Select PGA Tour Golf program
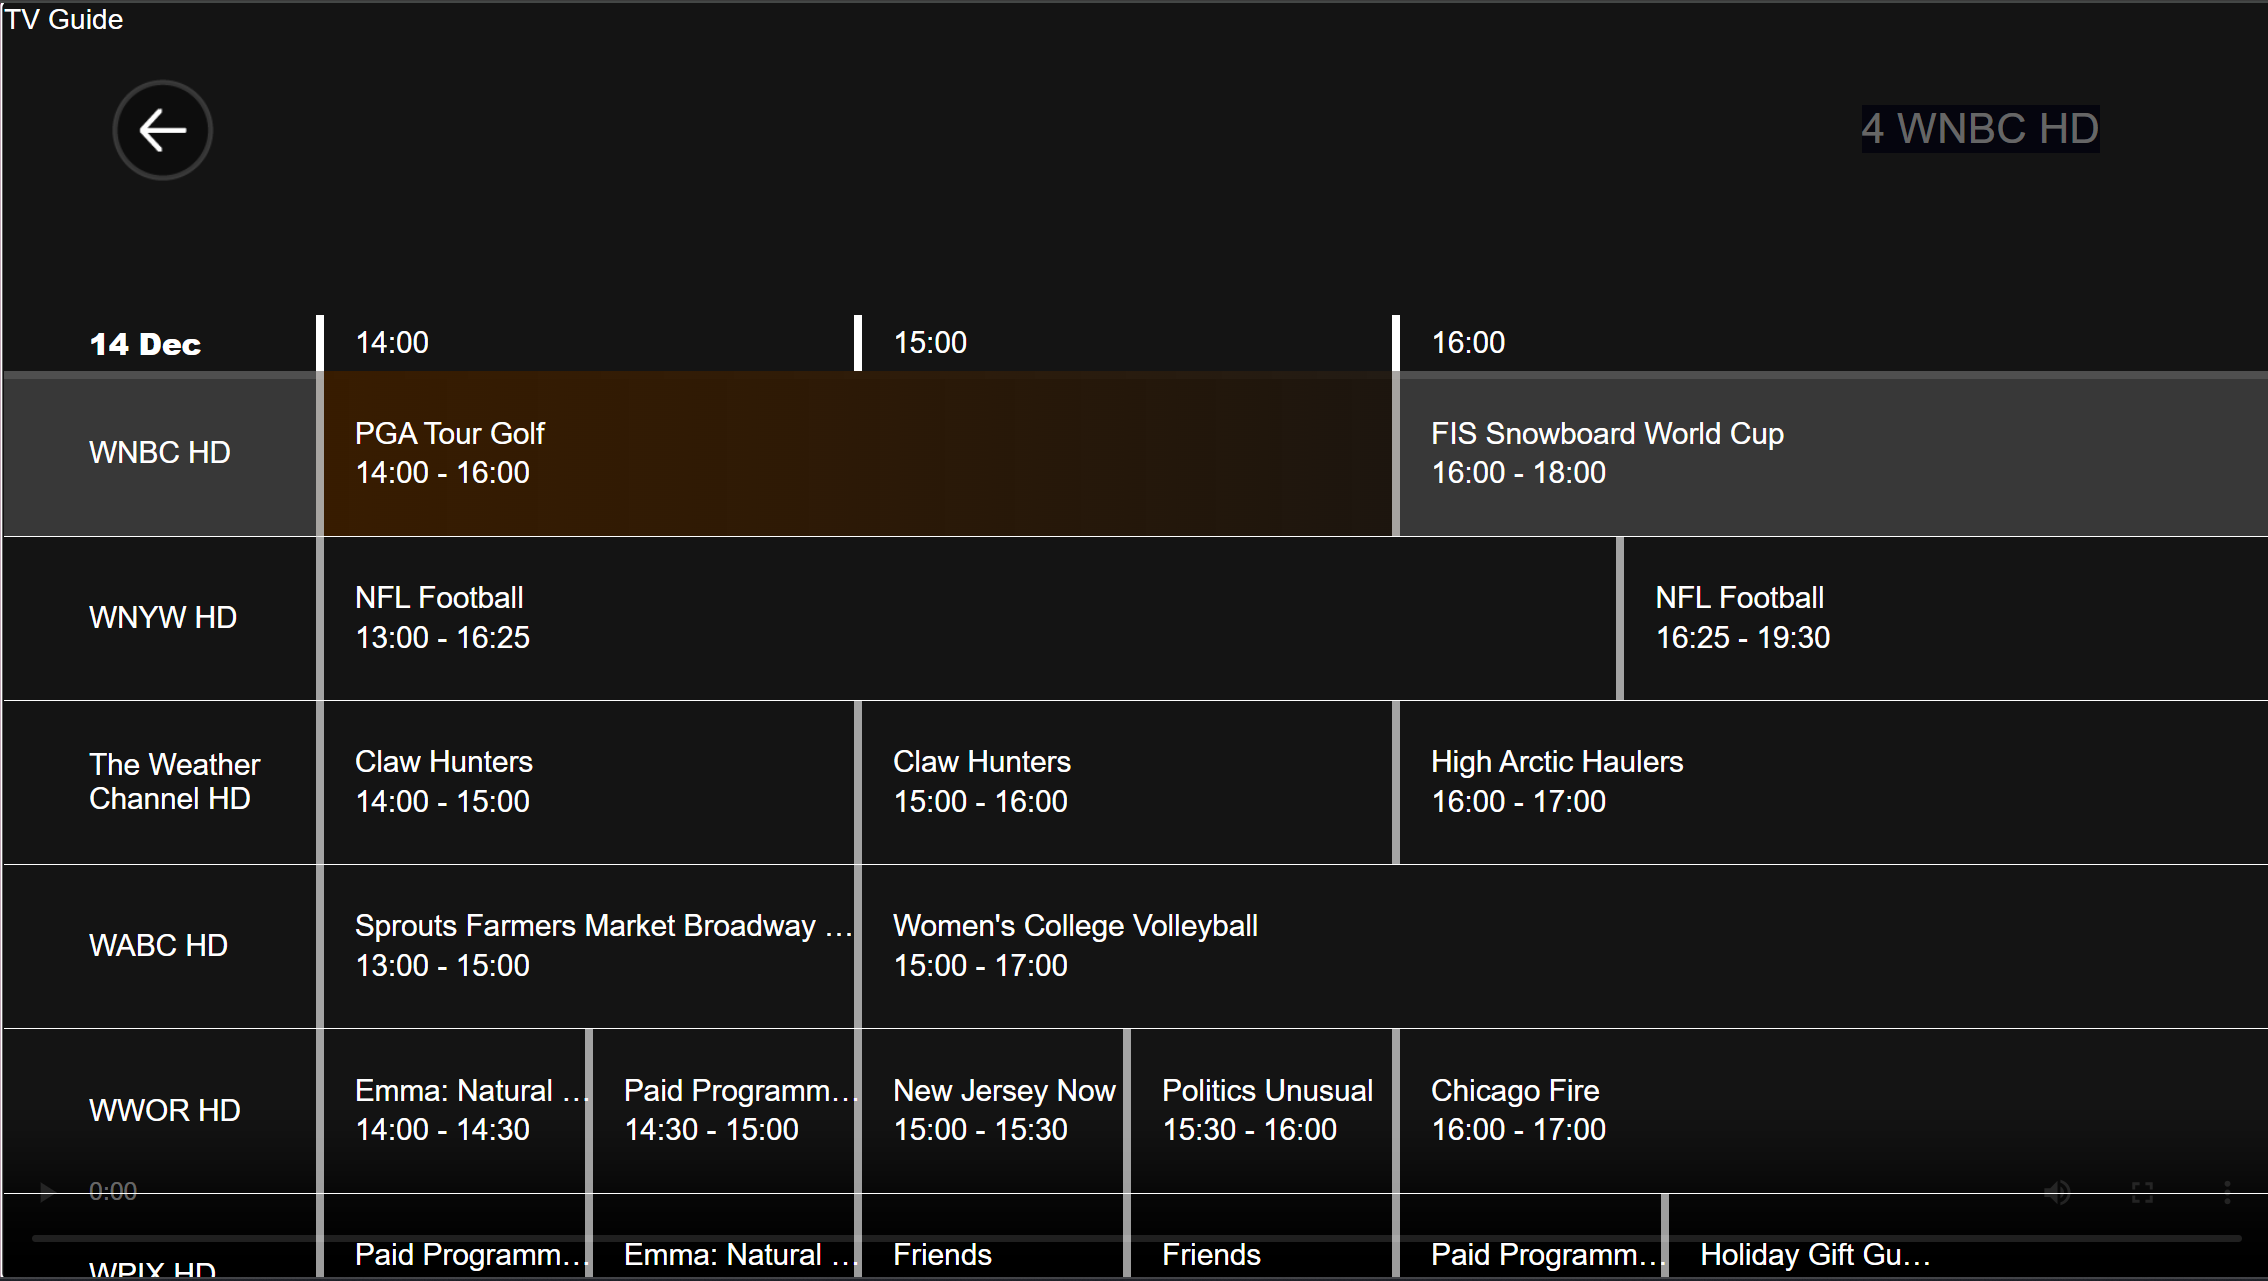This screenshot has width=2268, height=1281. point(857,453)
